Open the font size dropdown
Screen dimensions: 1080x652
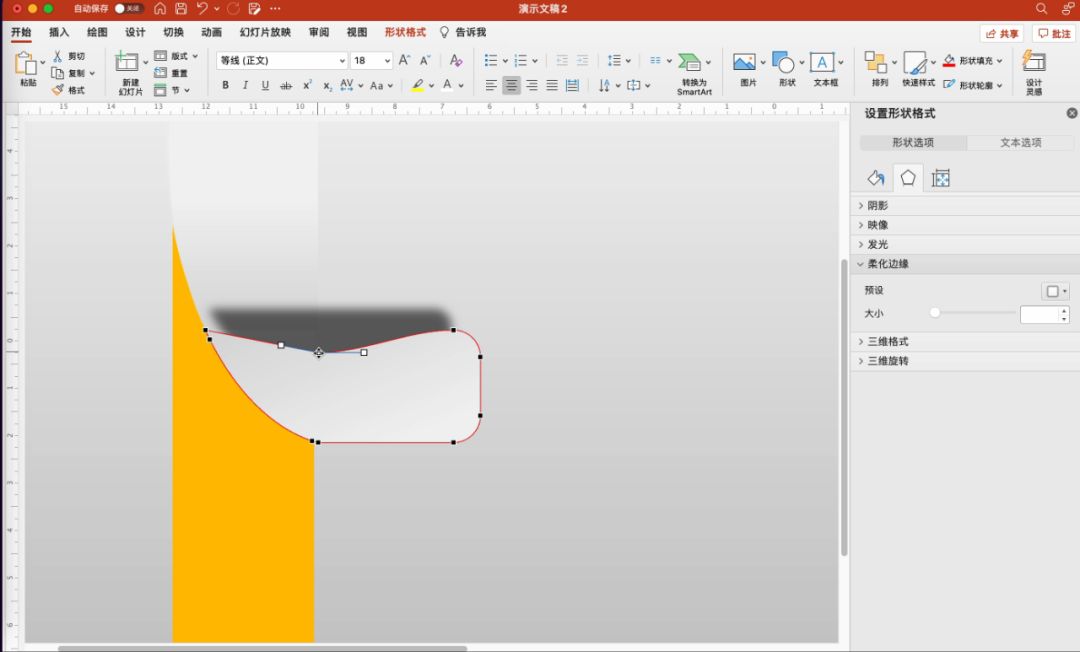tap(387, 61)
